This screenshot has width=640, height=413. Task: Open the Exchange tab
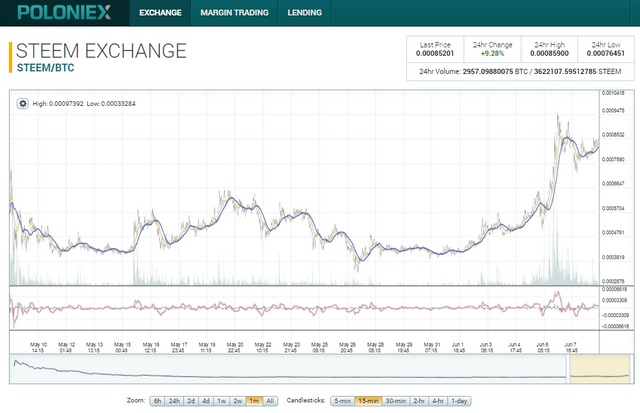[x=160, y=13]
